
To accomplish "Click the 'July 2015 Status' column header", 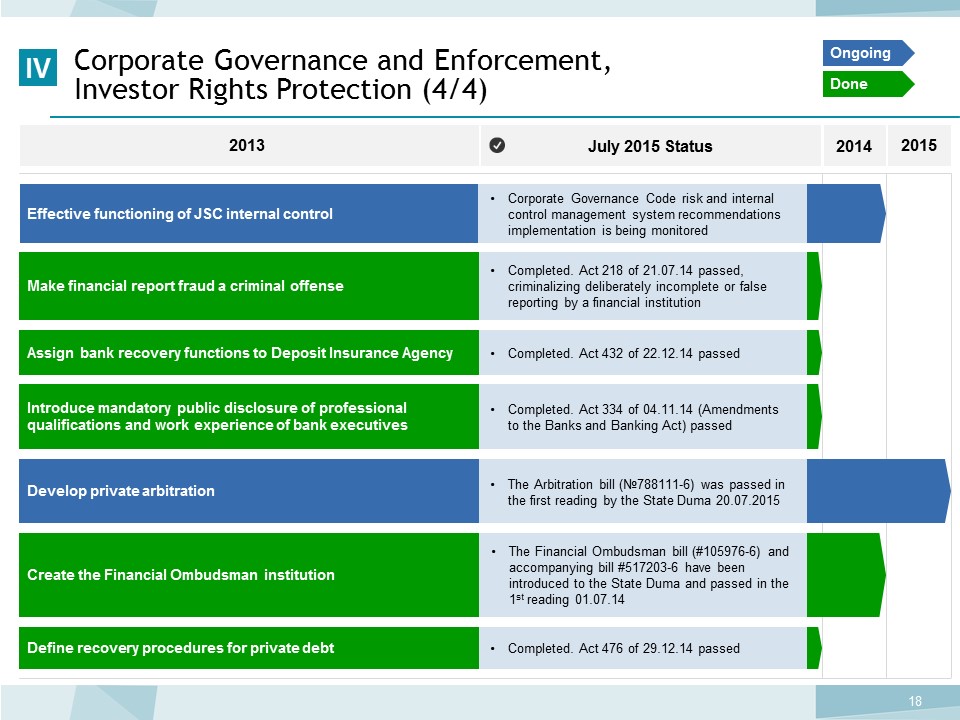I will [650, 146].
